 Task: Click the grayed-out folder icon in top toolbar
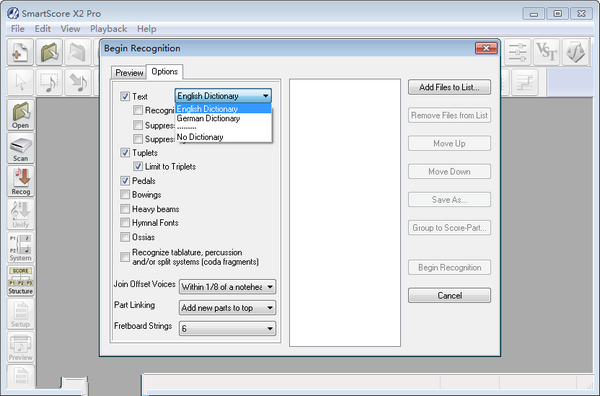click(78, 52)
